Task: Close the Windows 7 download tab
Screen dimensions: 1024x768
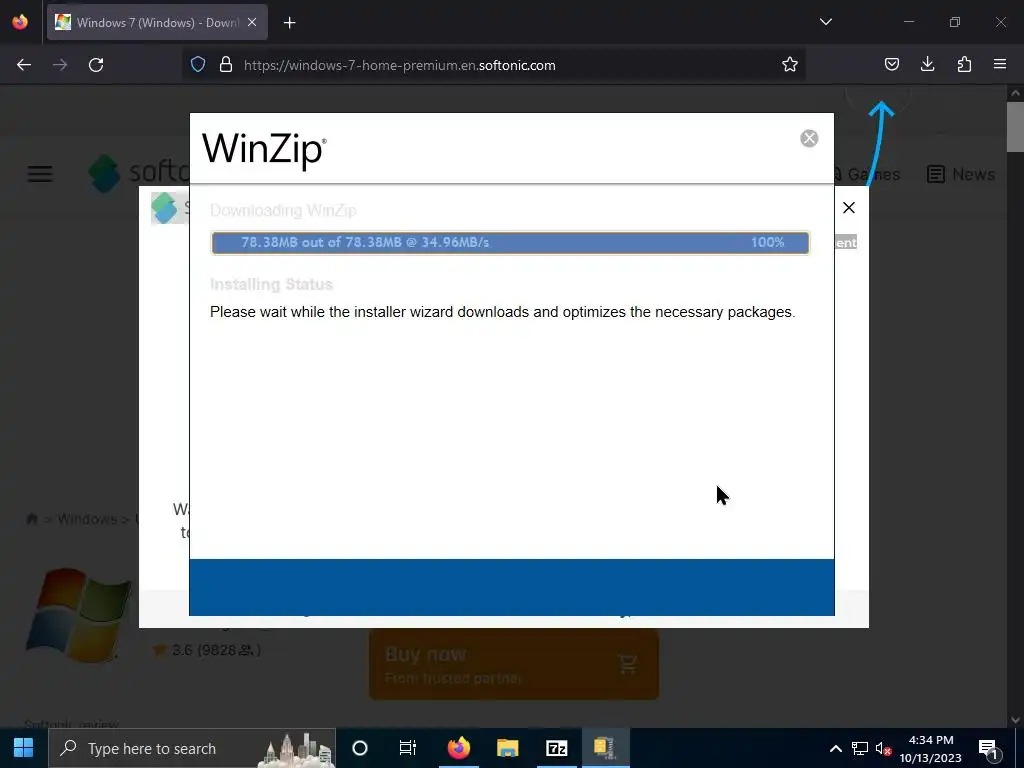Action: pyautogui.click(x=252, y=22)
